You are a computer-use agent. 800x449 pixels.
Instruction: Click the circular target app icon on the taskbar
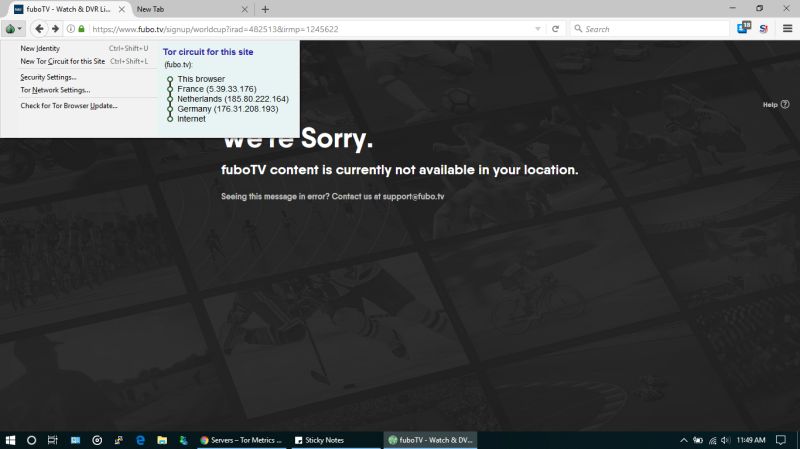97,440
